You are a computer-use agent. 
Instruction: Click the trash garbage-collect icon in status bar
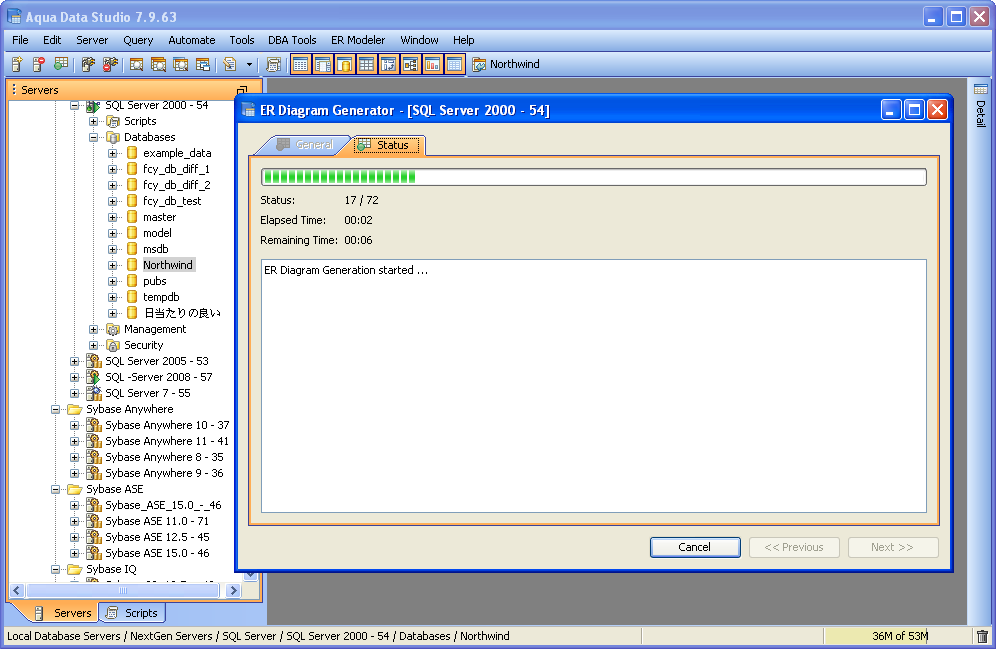[x=982, y=636]
